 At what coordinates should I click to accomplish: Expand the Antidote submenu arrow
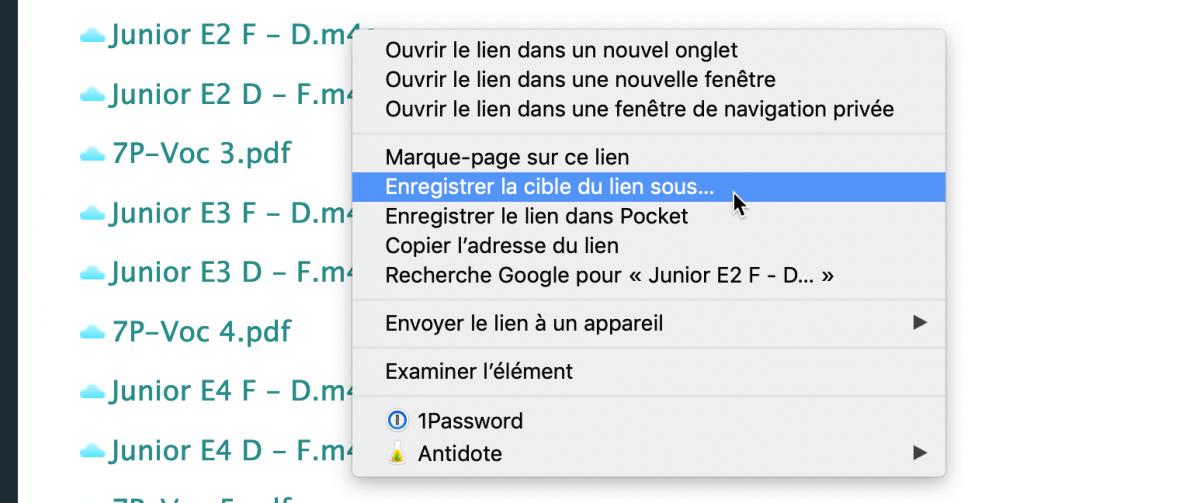pos(920,454)
